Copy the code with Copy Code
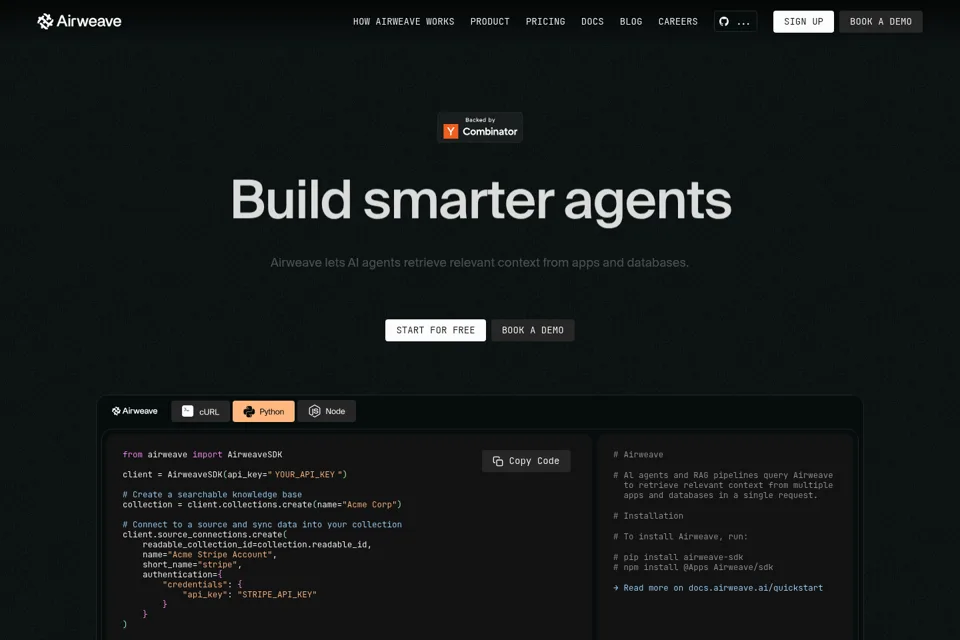The image size is (960, 640). pos(526,461)
